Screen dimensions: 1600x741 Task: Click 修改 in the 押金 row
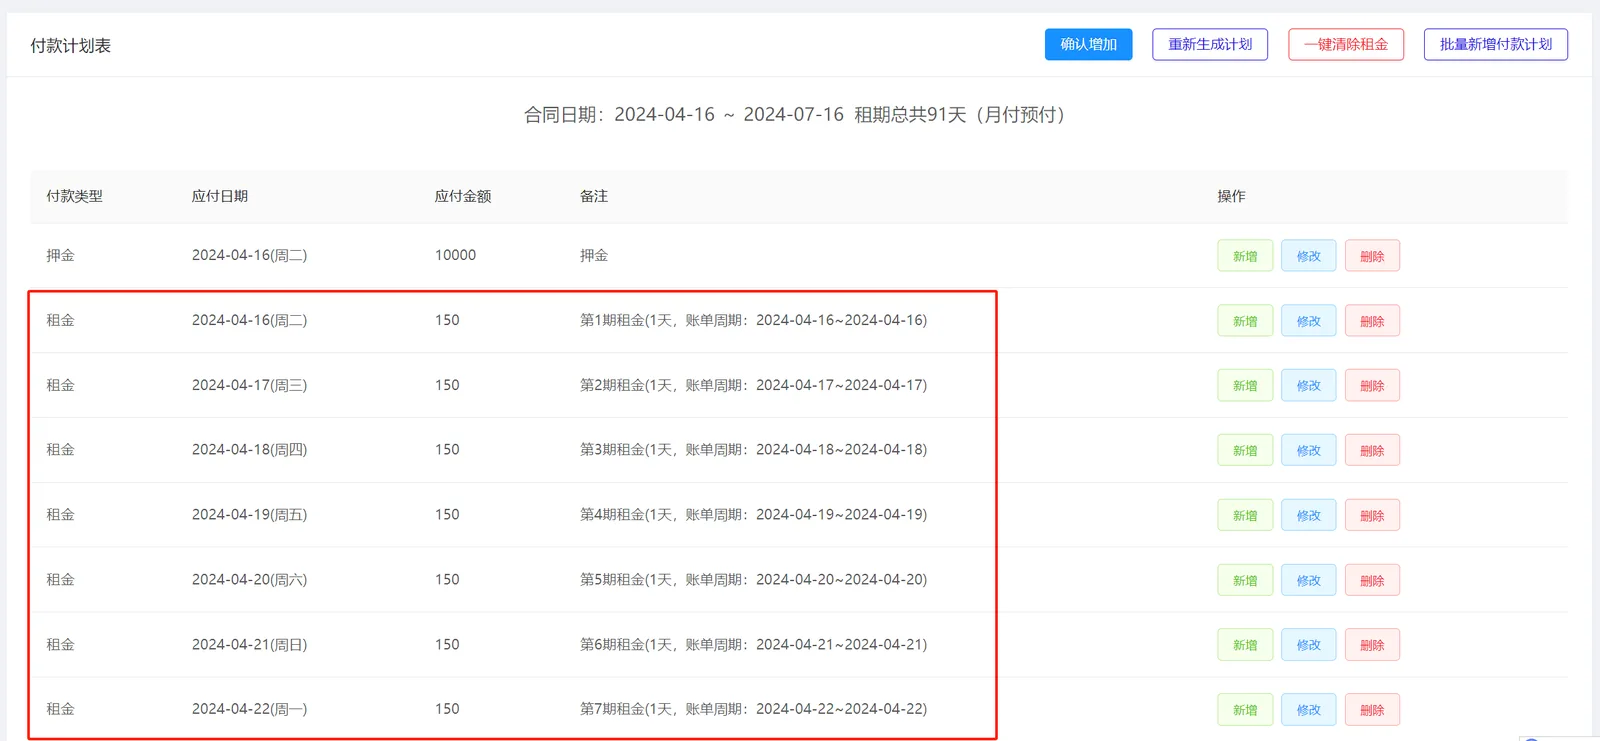[x=1309, y=256]
